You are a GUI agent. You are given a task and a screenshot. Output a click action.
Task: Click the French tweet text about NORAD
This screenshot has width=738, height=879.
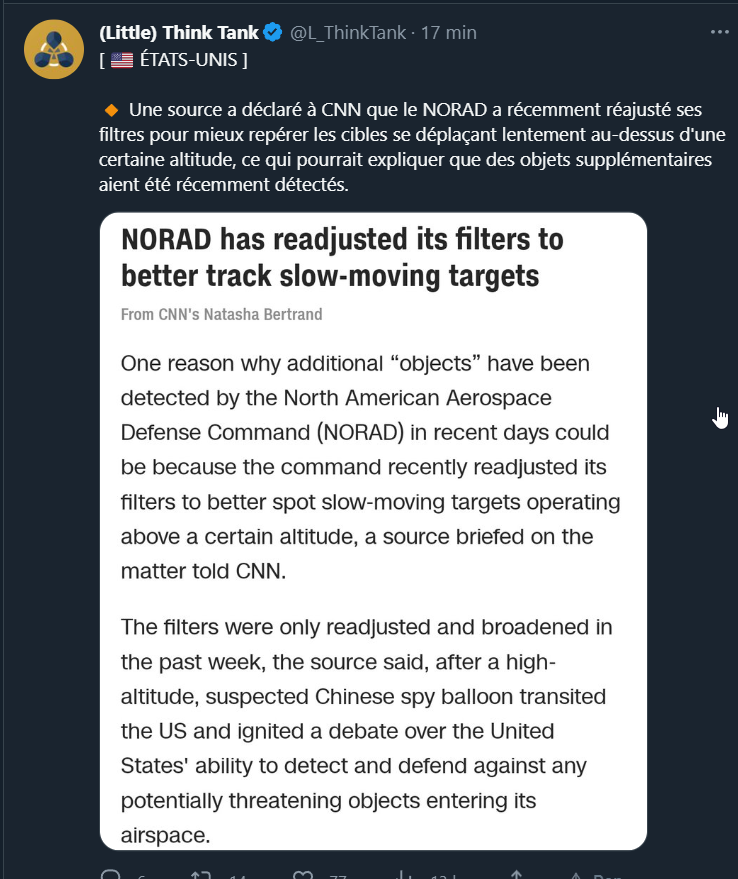click(x=412, y=147)
